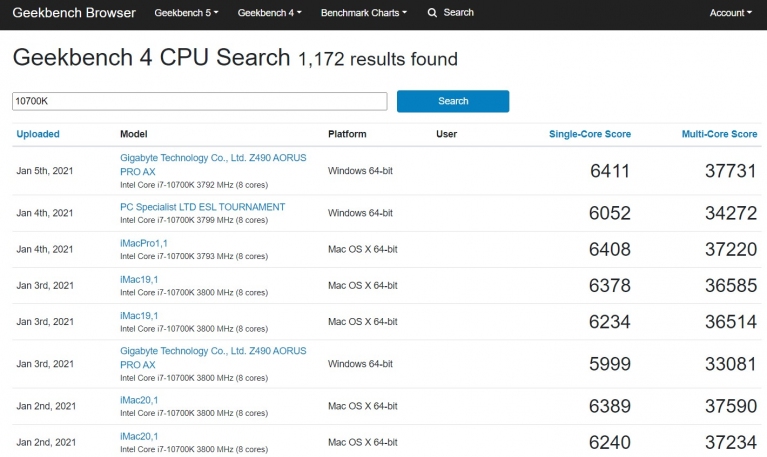Click the search field containing 10700K

click(x=200, y=101)
